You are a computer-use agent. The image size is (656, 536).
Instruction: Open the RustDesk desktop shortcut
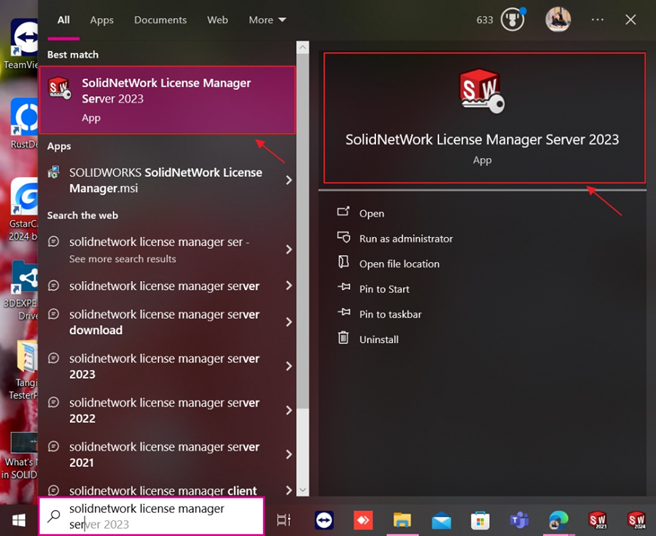[x=23, y=123]
